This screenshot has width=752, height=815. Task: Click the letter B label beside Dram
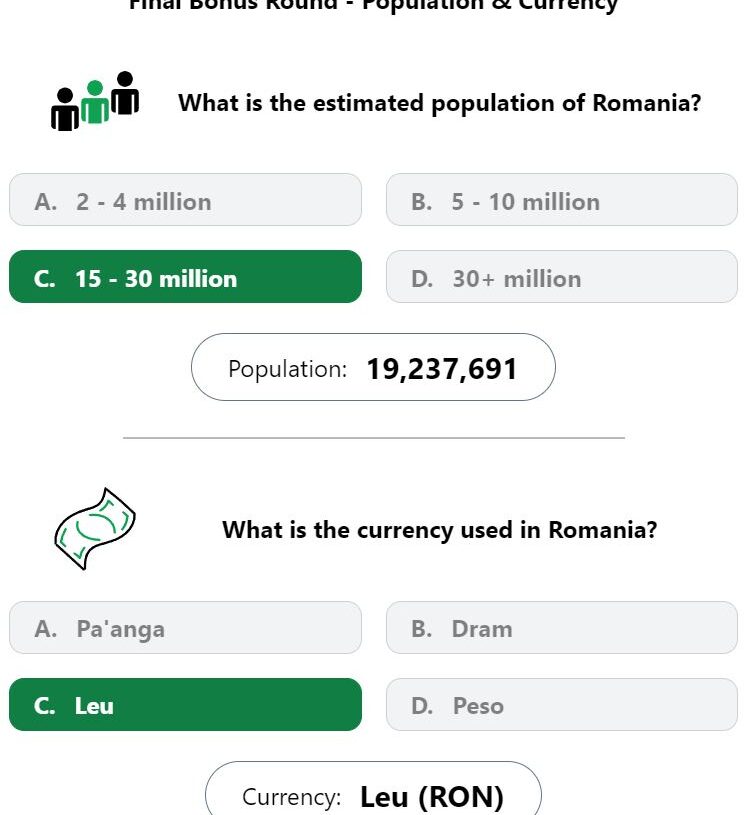tap(421, 629)
